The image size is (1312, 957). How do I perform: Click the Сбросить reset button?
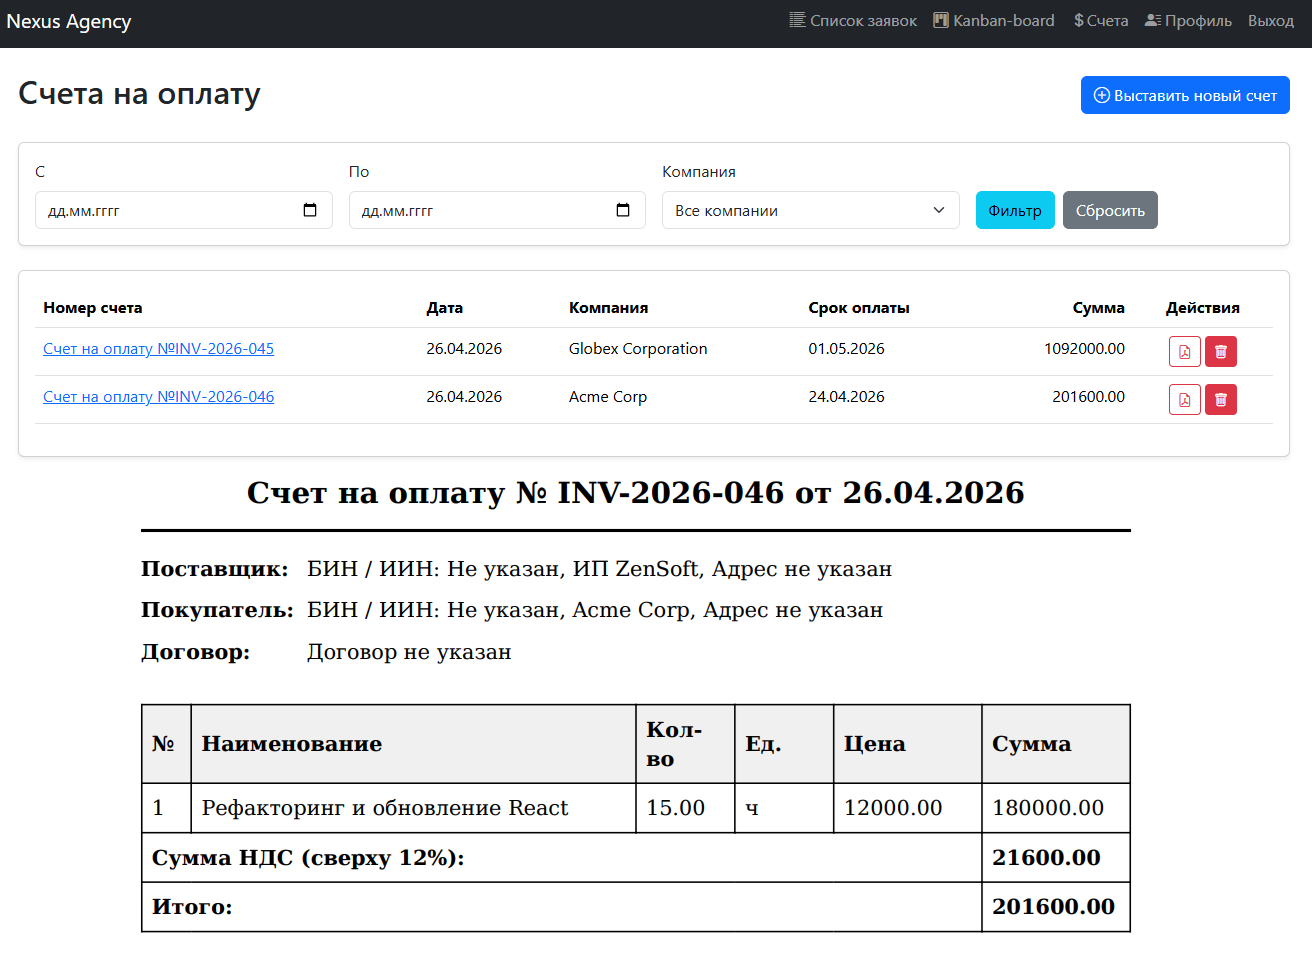coord(1110,210)
